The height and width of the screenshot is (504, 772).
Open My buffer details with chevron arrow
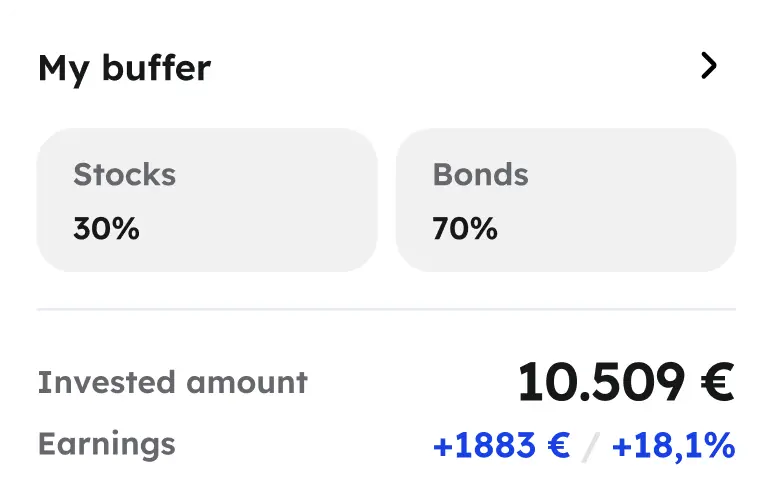(709, 66)
